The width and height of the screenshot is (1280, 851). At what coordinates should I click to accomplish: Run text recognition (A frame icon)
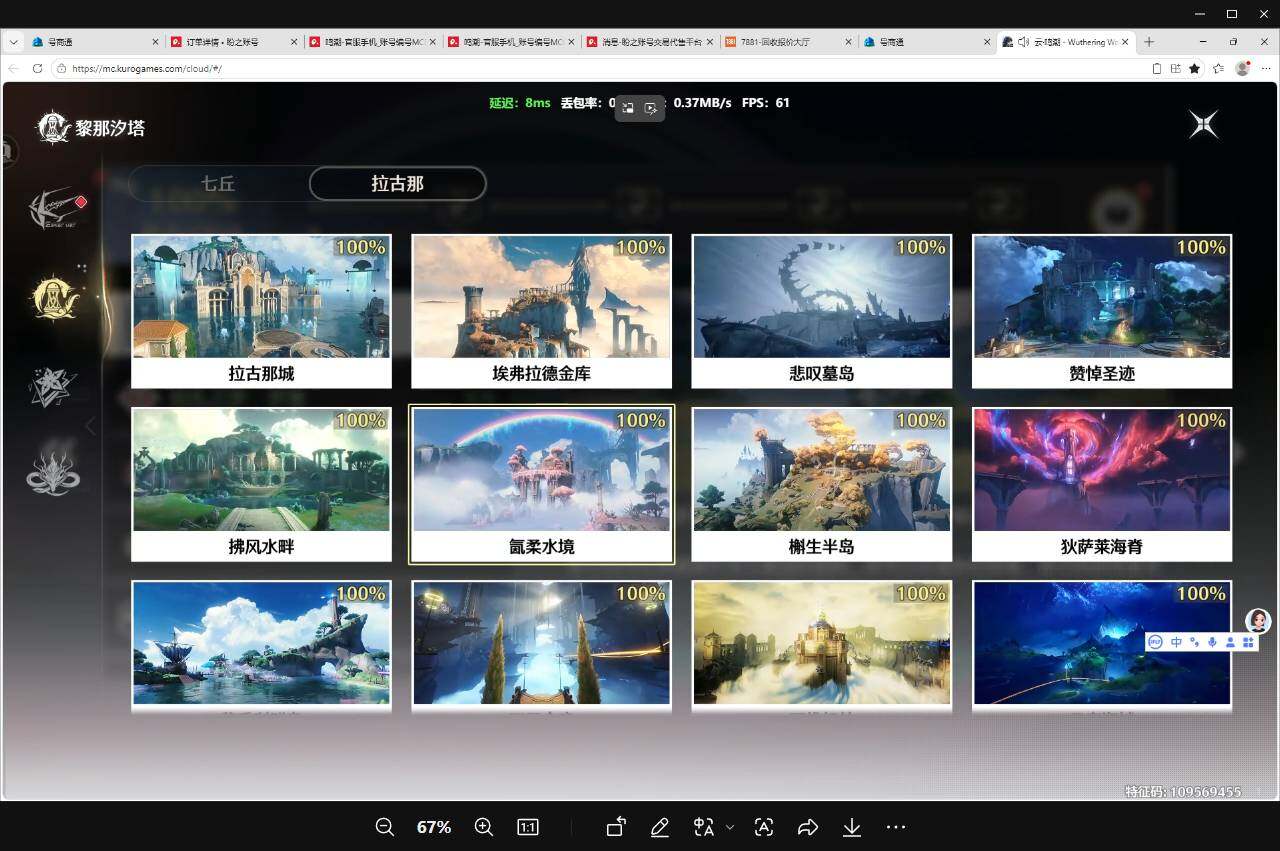point(764,827)
